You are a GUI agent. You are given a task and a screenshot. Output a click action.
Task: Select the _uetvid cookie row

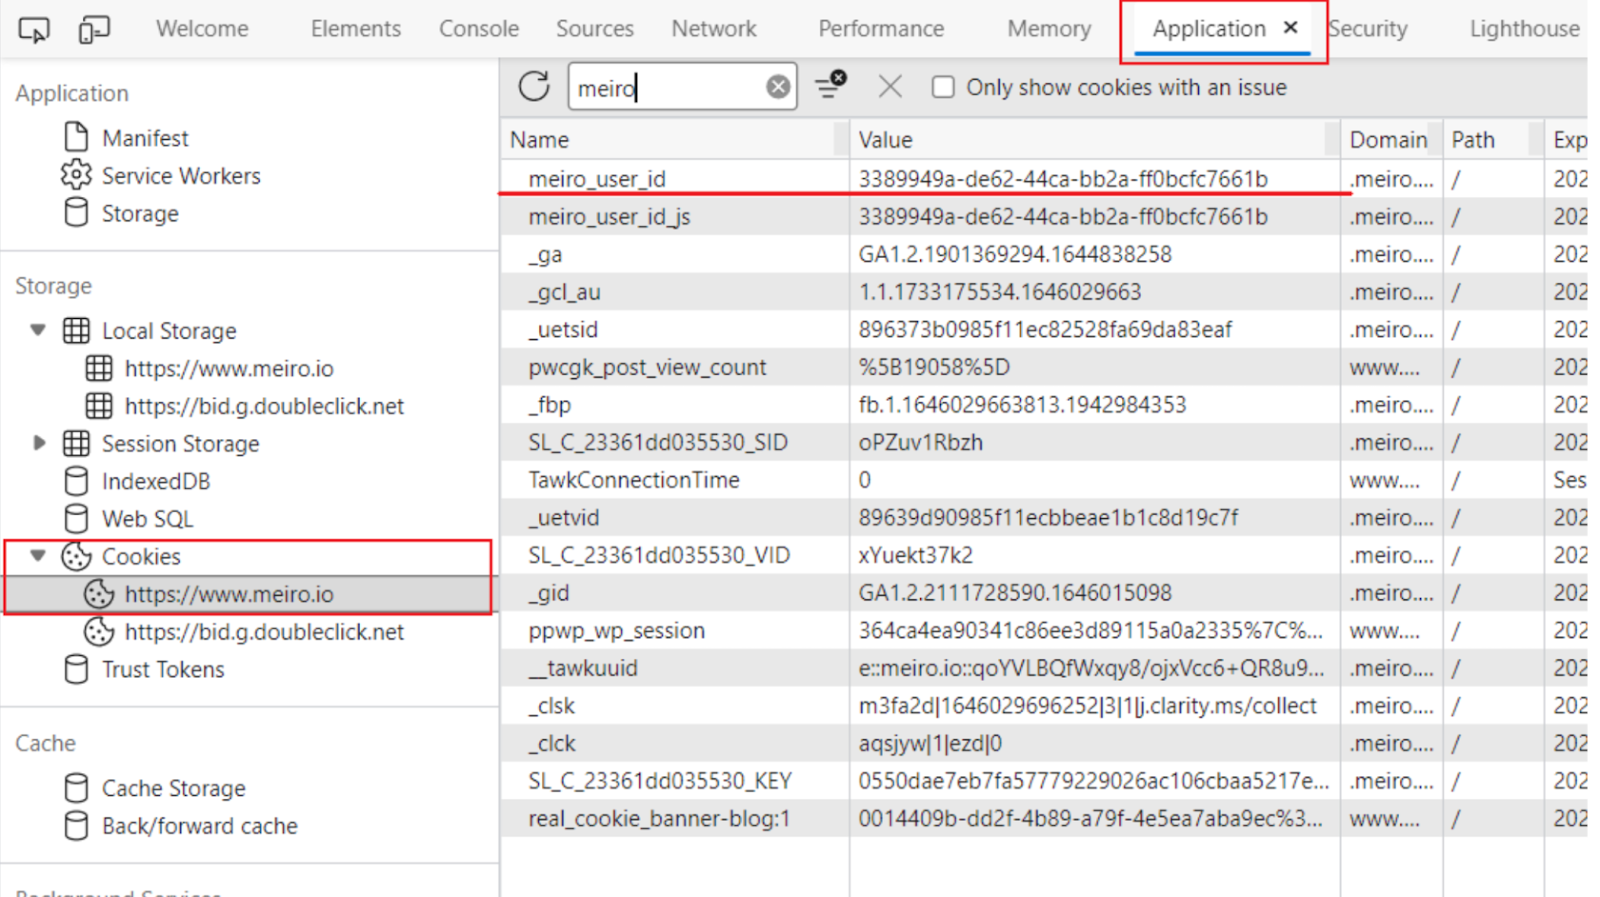[x=1043, y=518]
